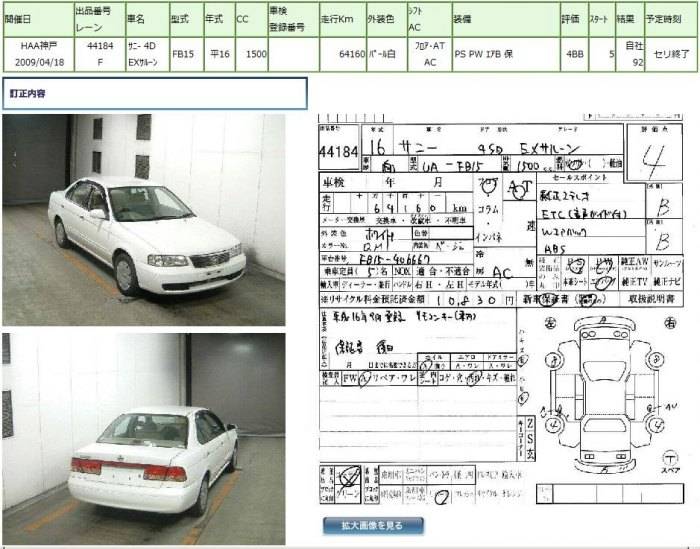The image size is (700, 549).
Task: Click the PS PW 17B 保 equipment cell
Action: pos(506,54)
